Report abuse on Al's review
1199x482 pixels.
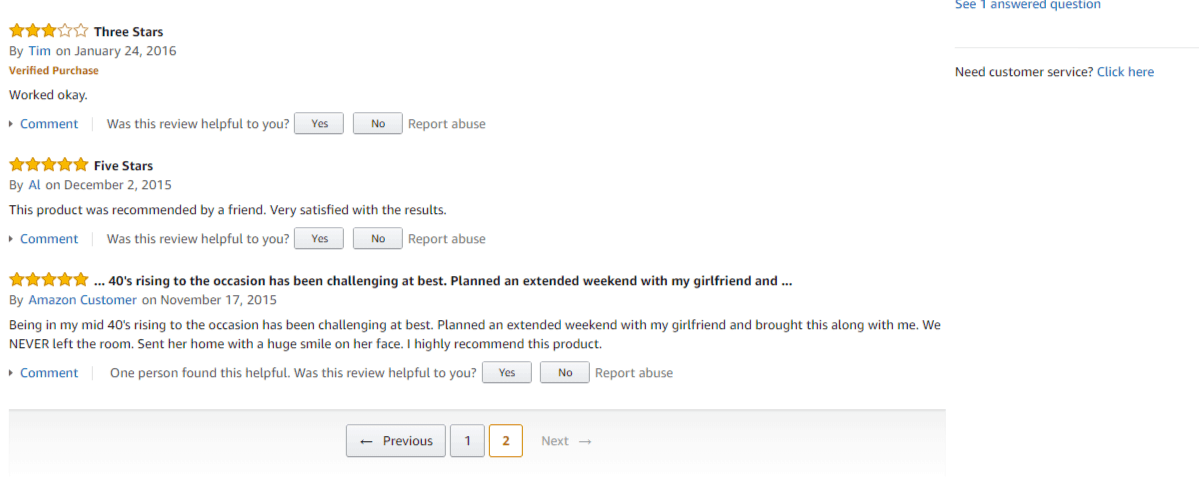pyautogui.click(x=447, y=239)
